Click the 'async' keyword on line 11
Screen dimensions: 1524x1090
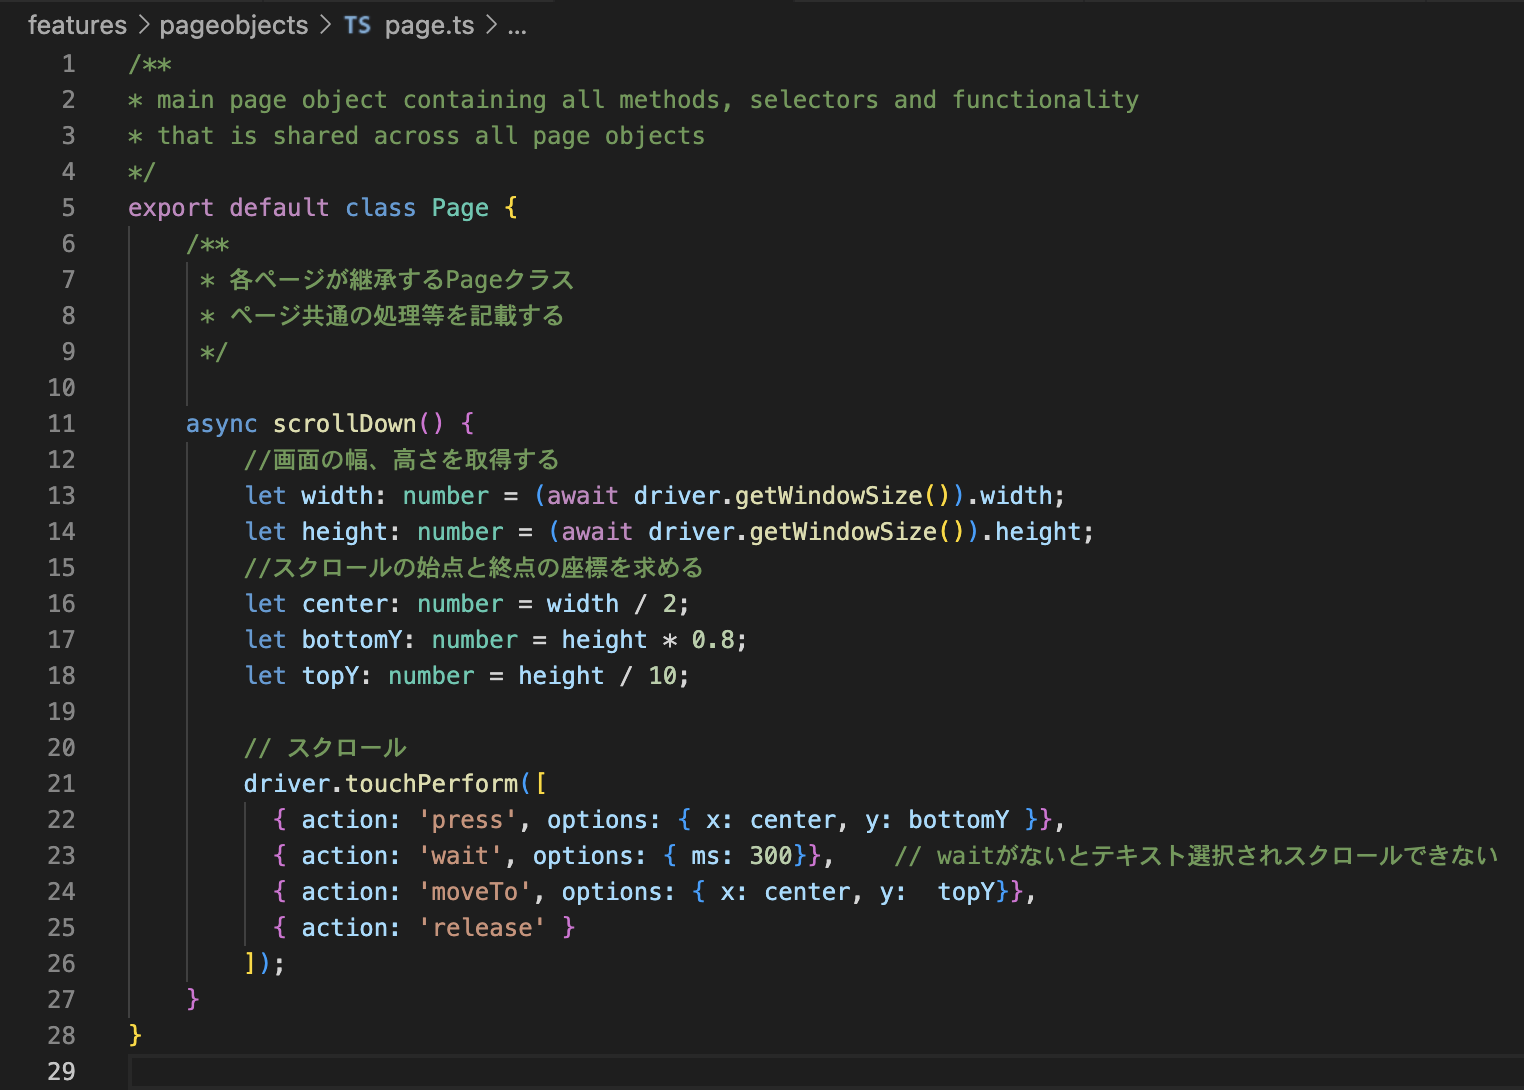pos(222,424)
